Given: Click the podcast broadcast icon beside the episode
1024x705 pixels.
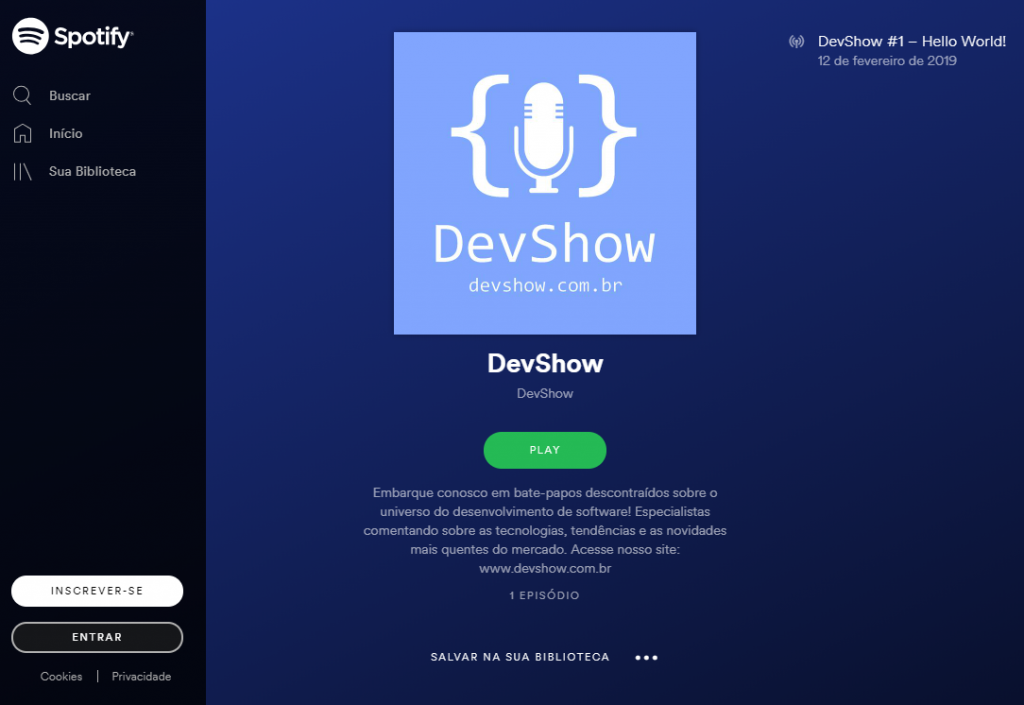Looking at the screenshot, I should coord(796,42).
